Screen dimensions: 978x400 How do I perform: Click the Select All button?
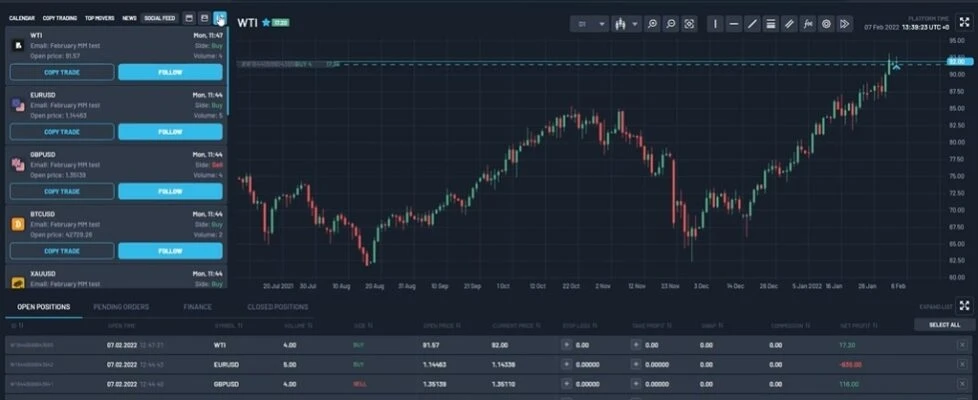944,324
